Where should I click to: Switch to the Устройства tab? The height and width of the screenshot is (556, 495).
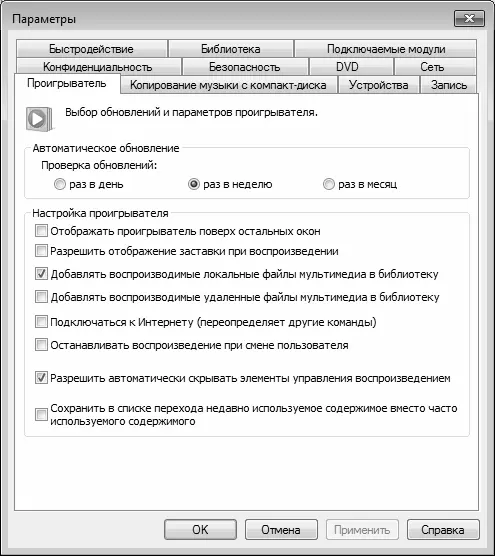378,85
